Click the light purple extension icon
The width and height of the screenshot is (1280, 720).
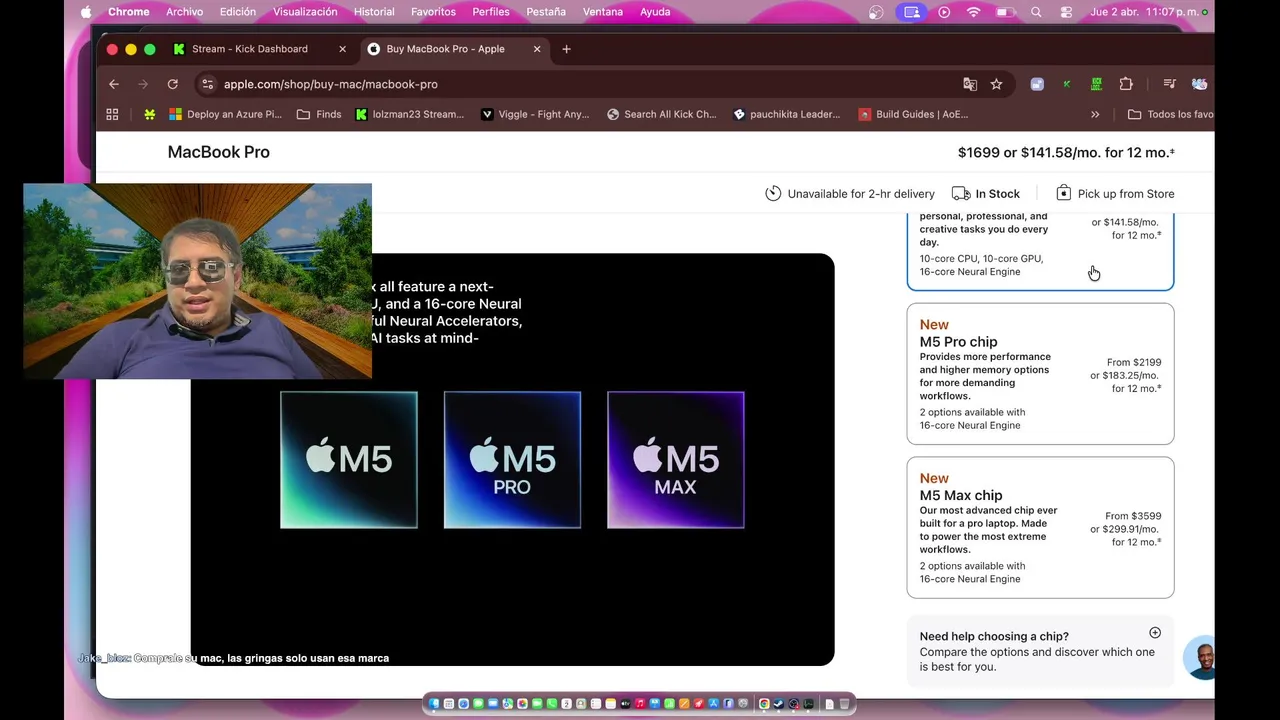(1037, 84)
